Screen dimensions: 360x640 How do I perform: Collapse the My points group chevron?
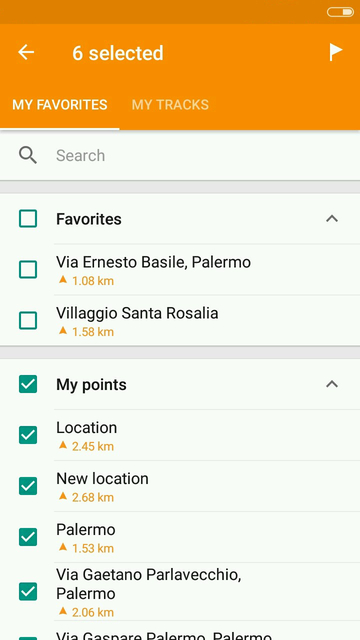coord(332,384)
